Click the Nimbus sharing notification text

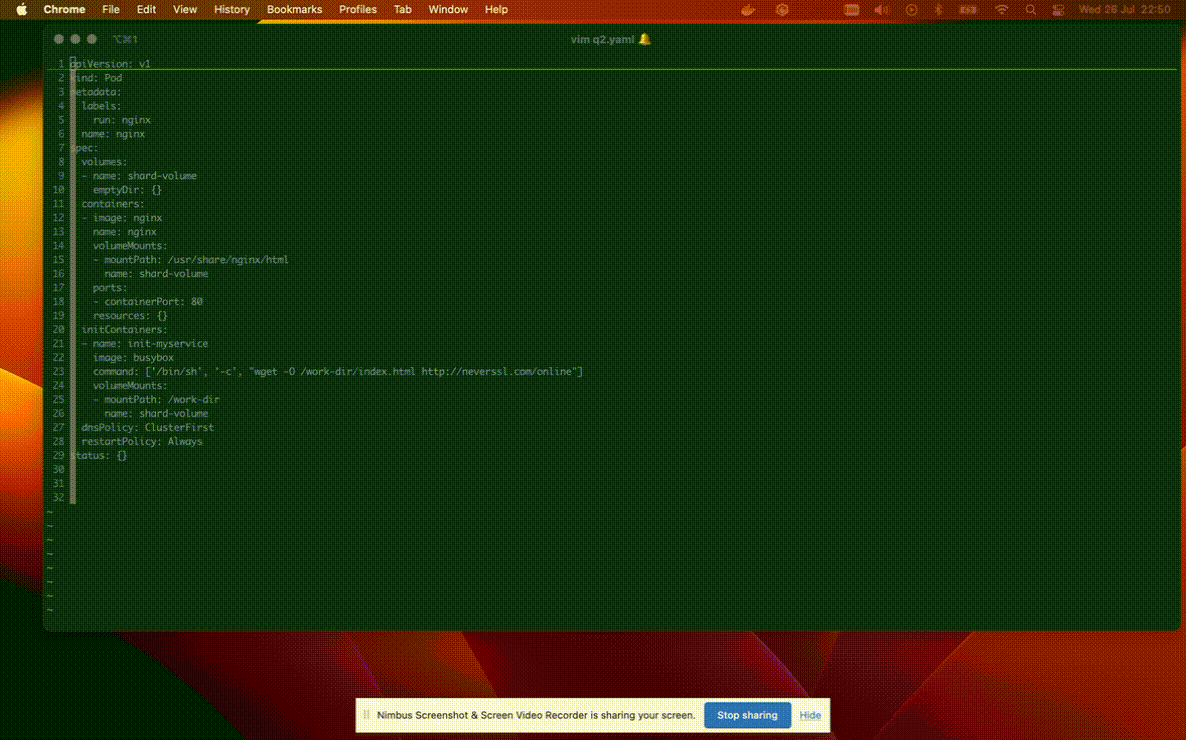pos(536,715)
